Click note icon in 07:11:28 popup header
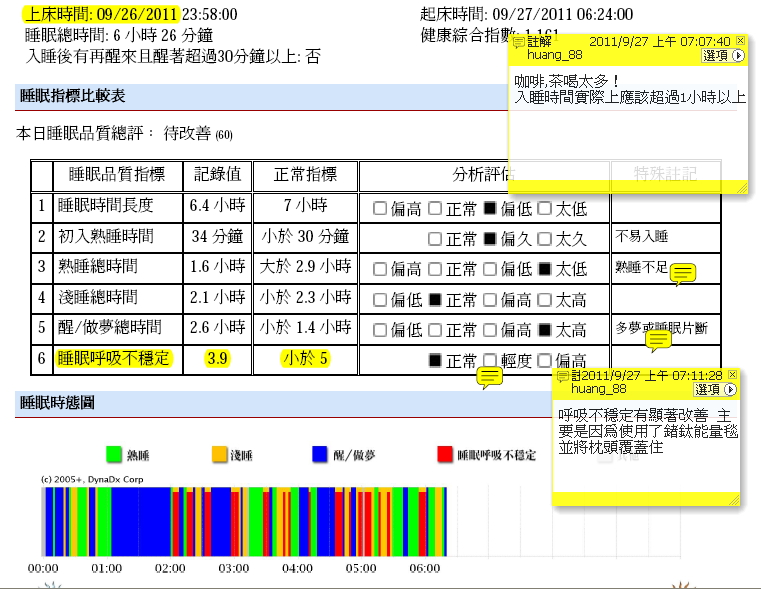Screen dimensions: 761x589 tap(563, 376)
